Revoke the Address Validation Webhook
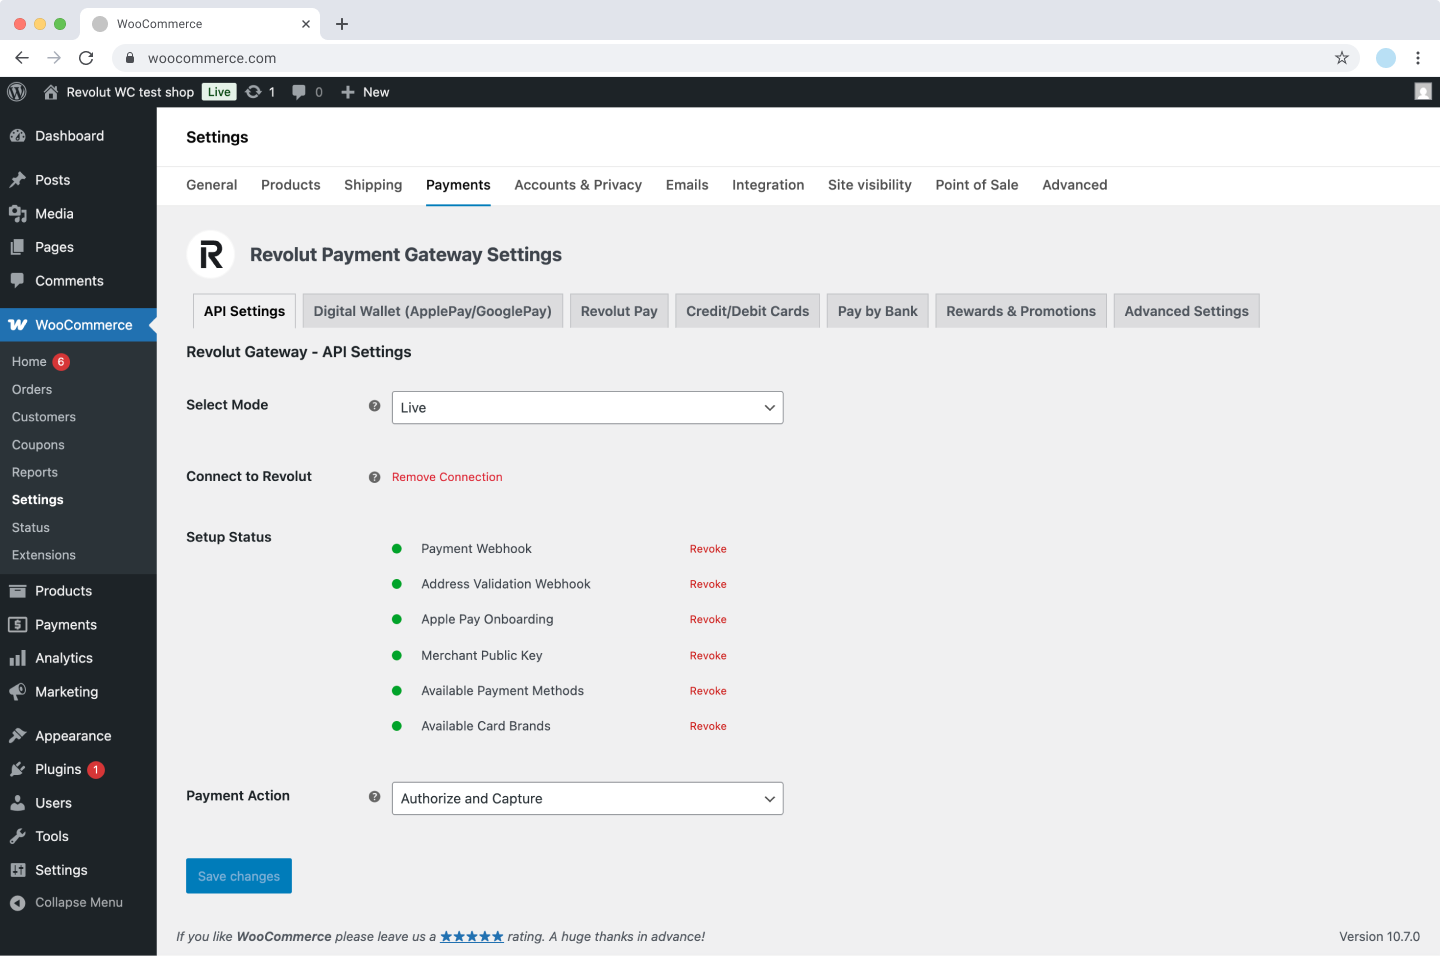 point(708,584)
